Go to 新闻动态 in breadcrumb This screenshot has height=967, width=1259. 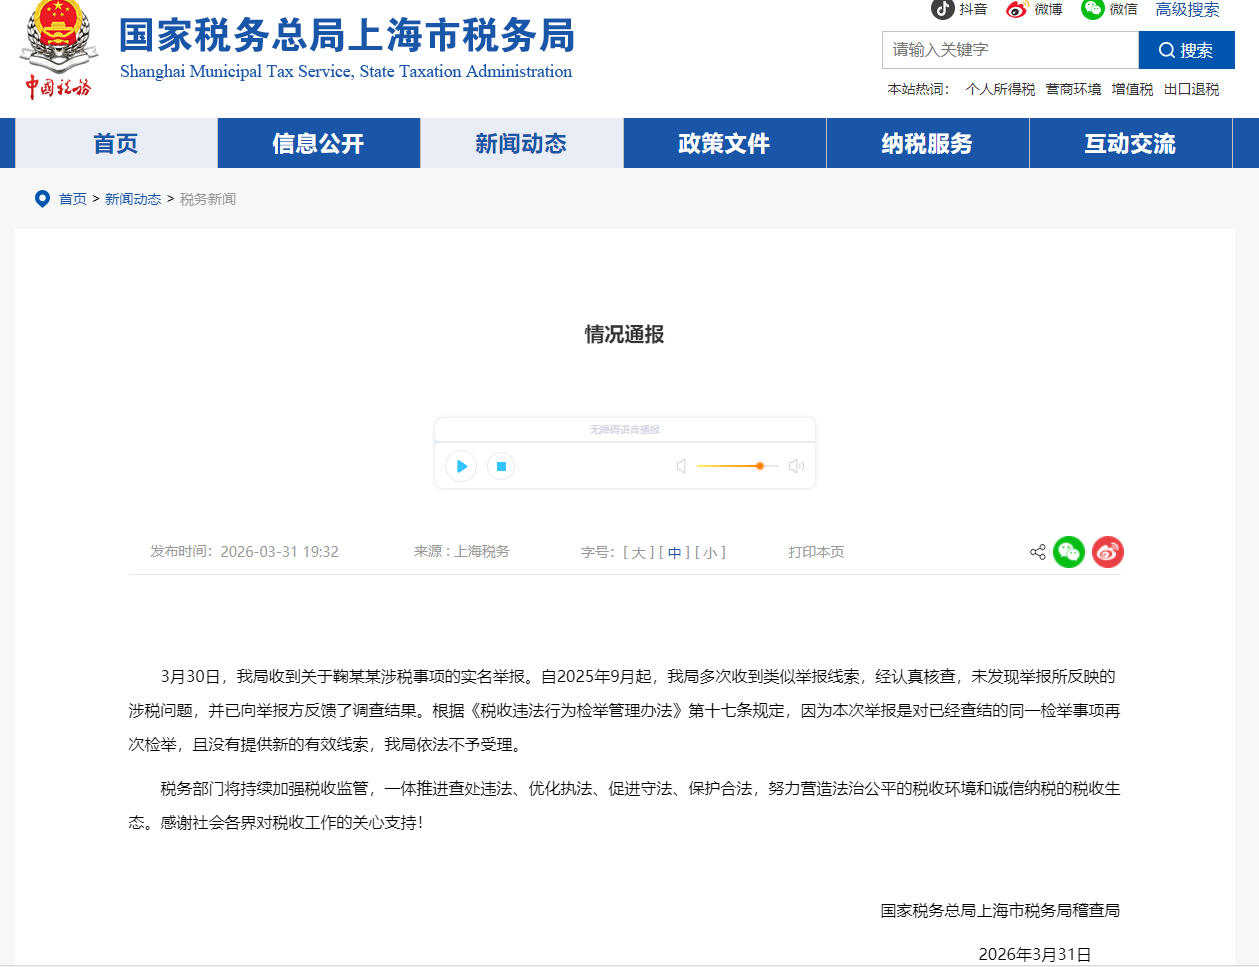(x=133, y=199)
